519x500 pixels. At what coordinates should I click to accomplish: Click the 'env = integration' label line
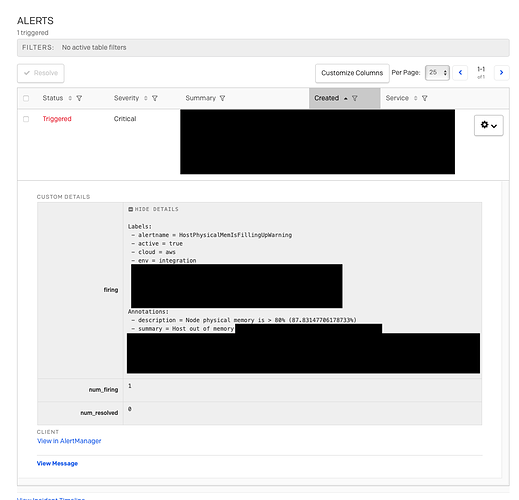[x=164, y=260]
